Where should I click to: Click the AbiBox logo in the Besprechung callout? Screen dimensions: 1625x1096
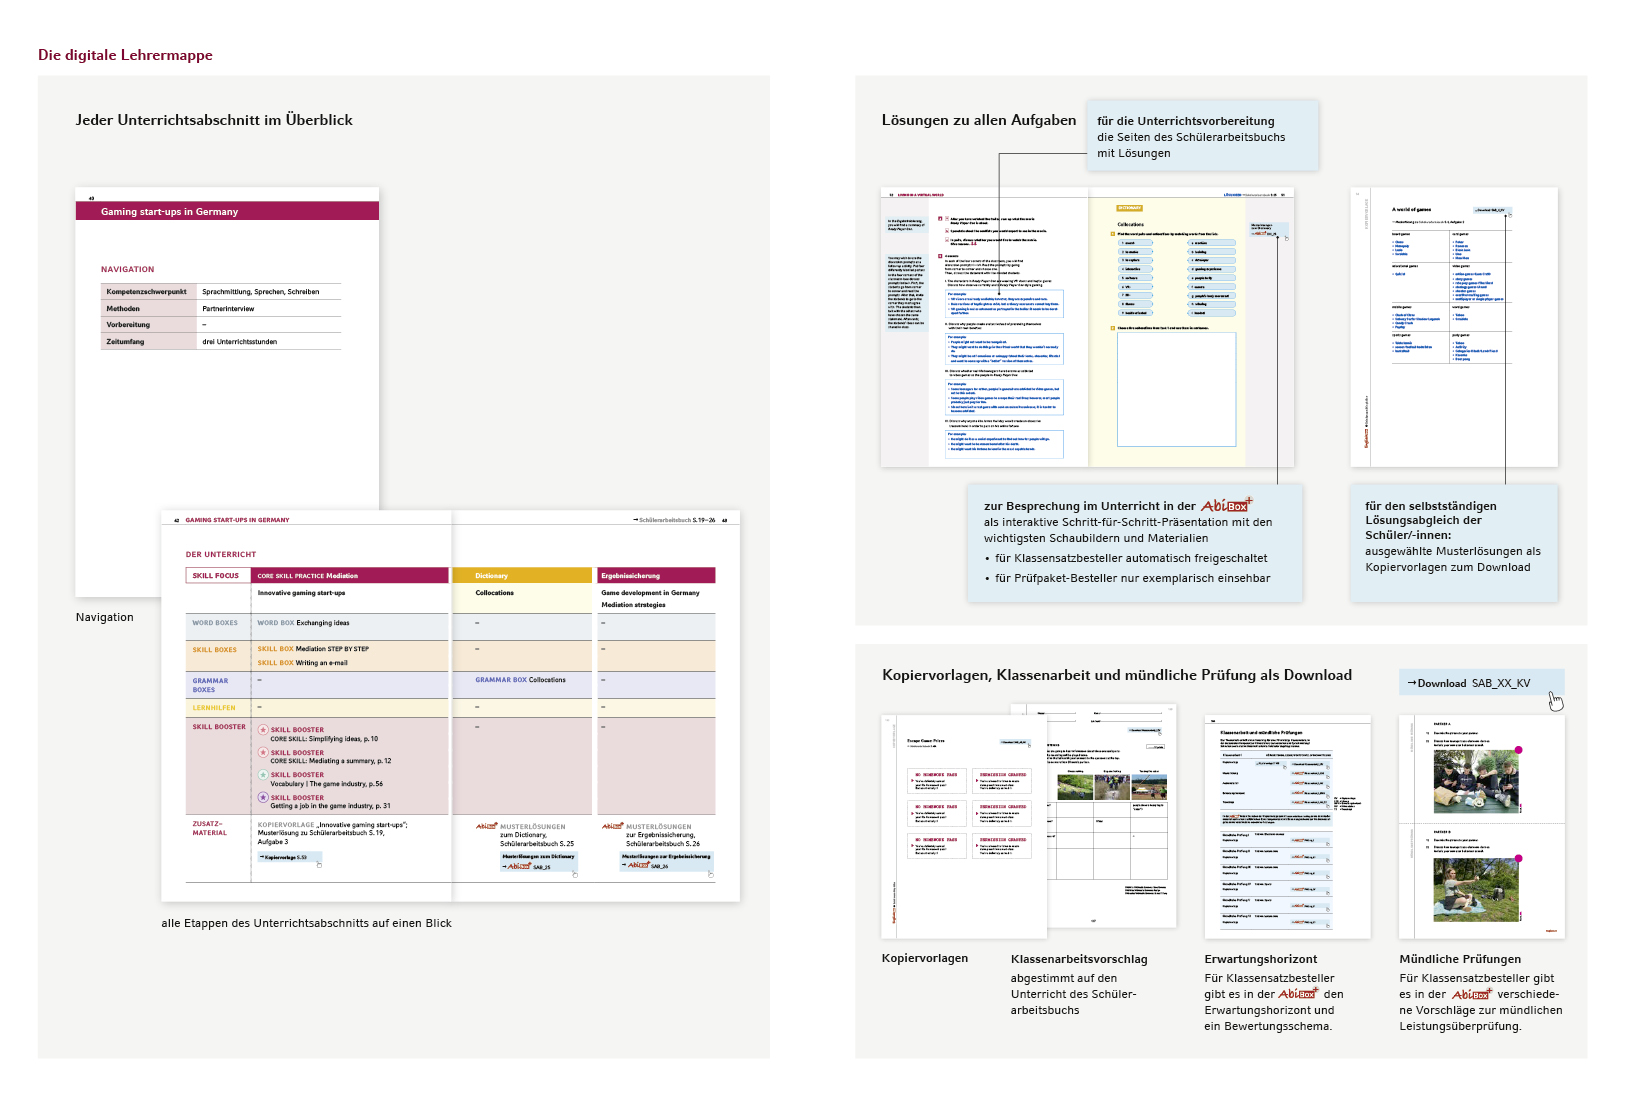click(1225, 506)
